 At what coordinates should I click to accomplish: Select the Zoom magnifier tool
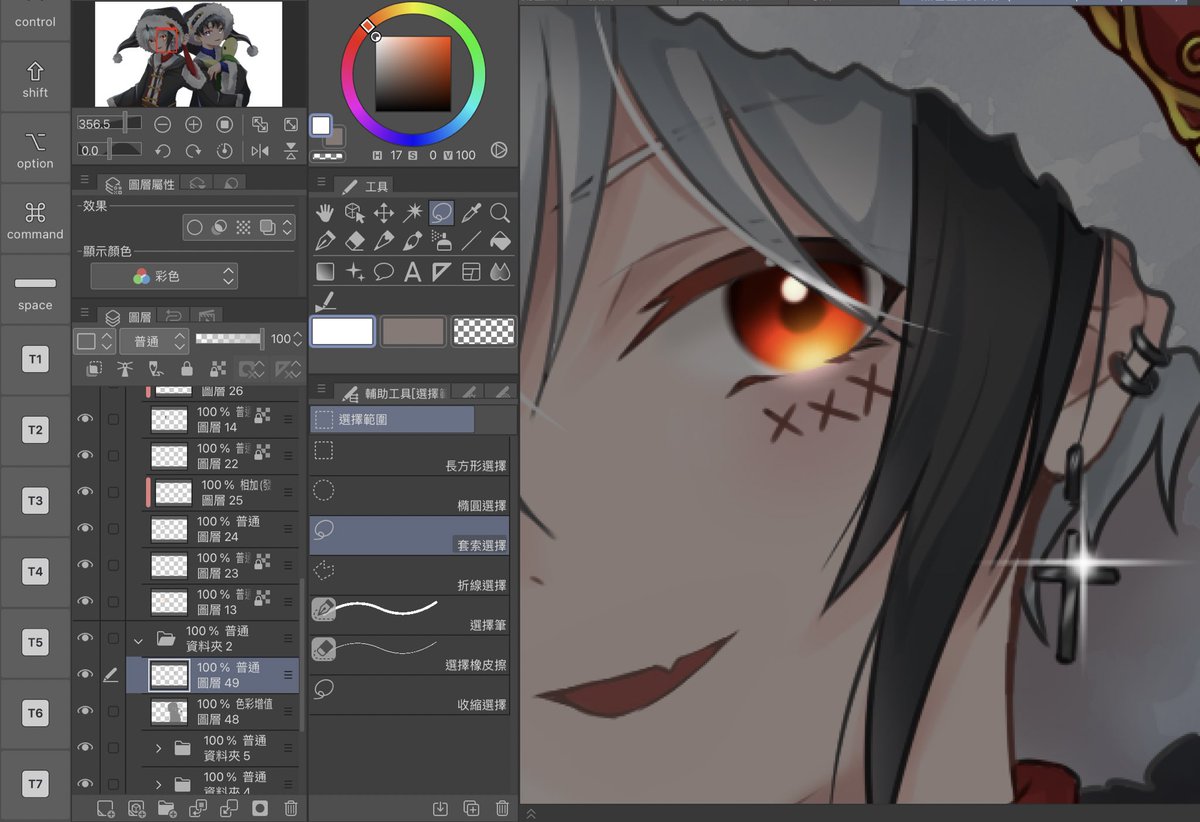pos(500,212)
